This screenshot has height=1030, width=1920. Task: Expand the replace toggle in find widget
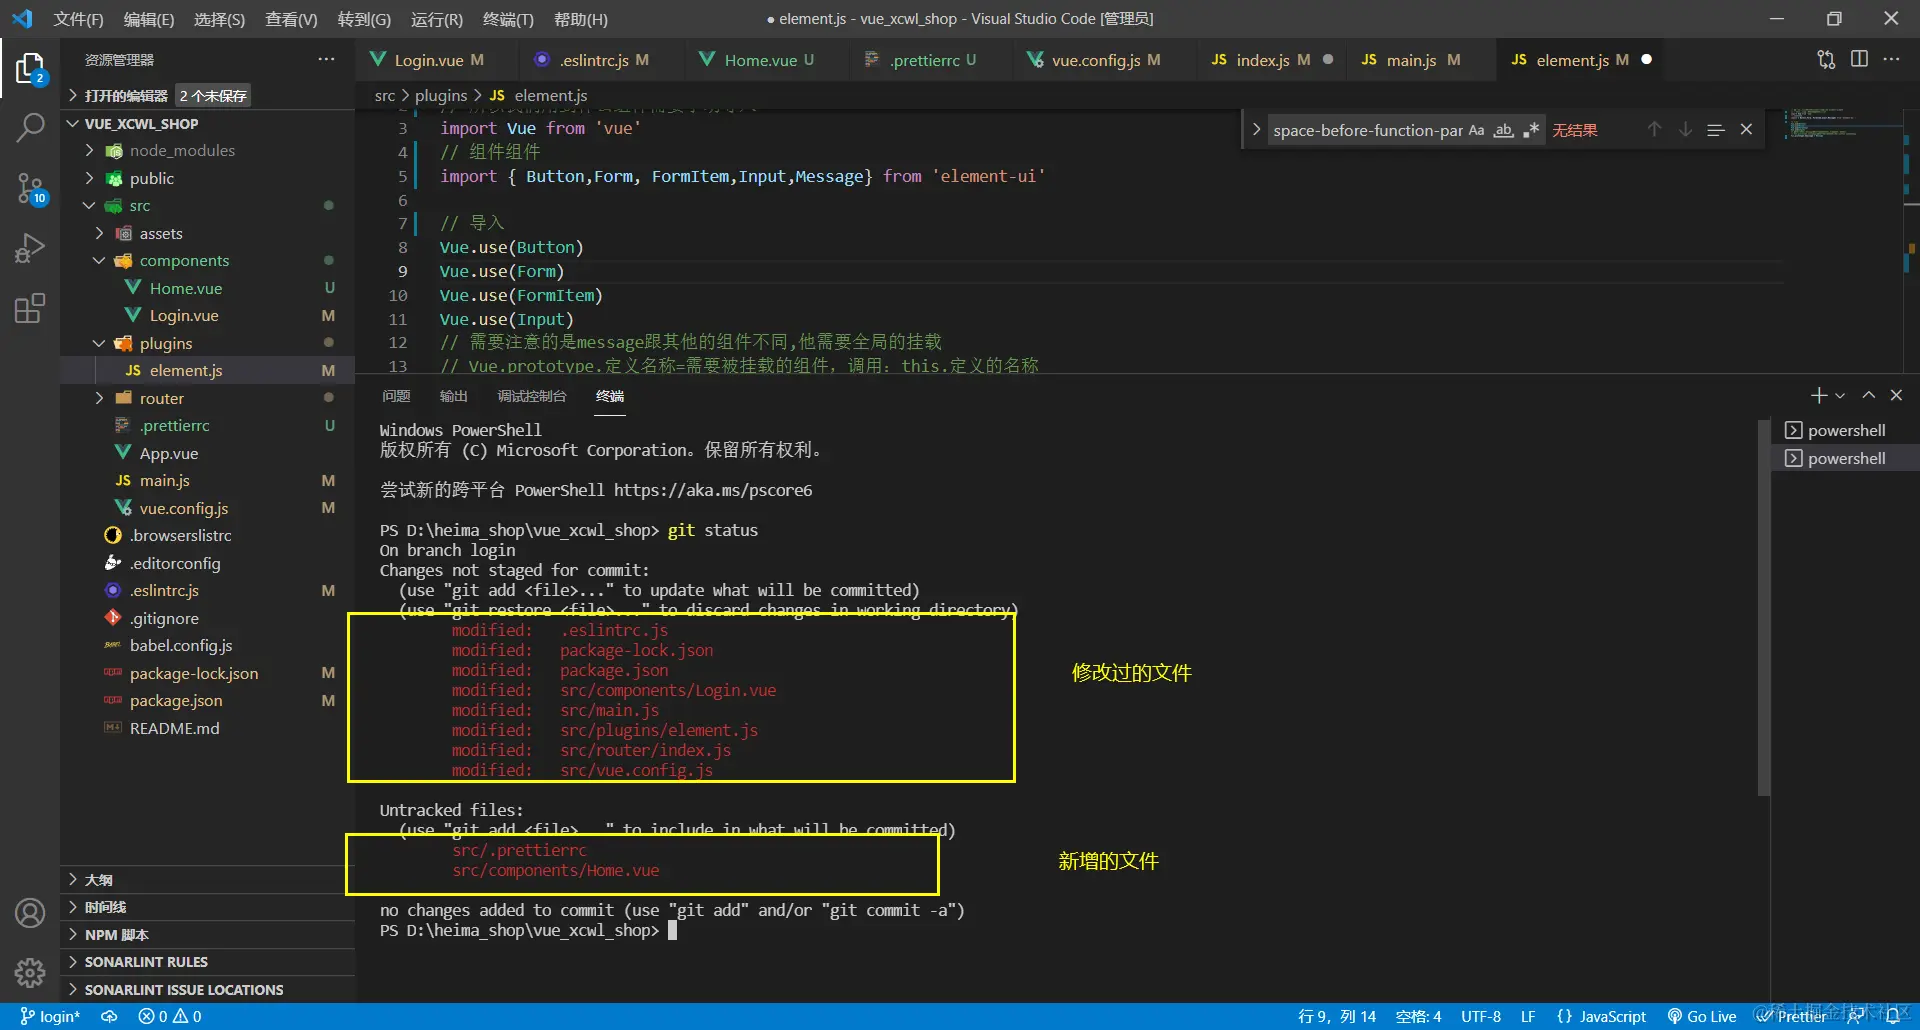click(x=1256, y=130)
